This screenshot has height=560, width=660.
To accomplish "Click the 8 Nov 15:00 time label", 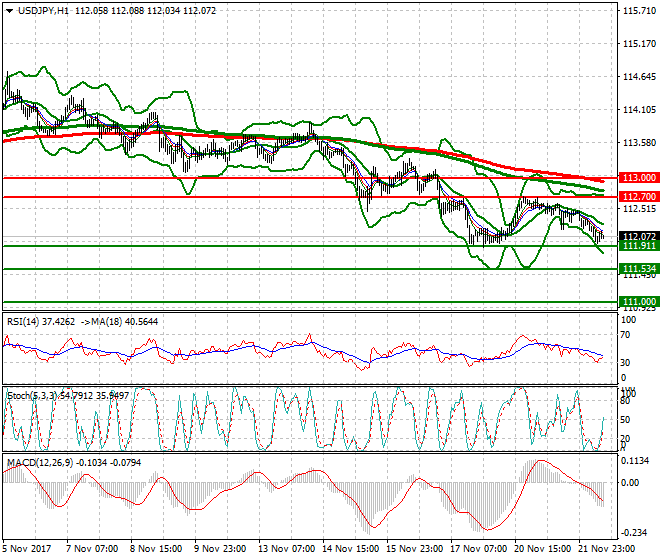I will [156, 549].
